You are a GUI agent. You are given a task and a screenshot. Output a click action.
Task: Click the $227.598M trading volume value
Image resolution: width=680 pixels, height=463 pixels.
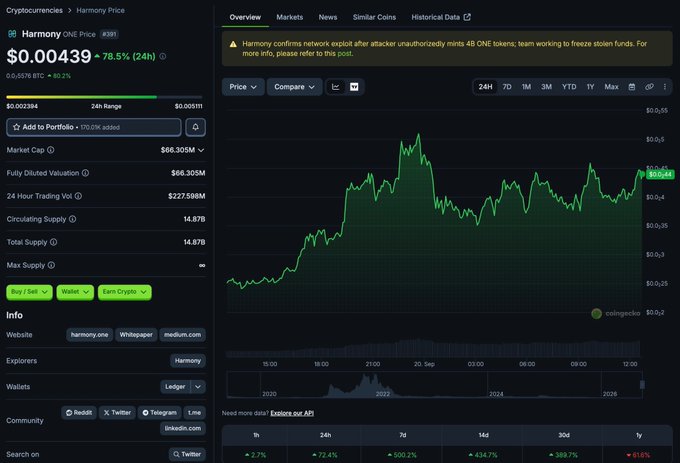click(186, 196)
